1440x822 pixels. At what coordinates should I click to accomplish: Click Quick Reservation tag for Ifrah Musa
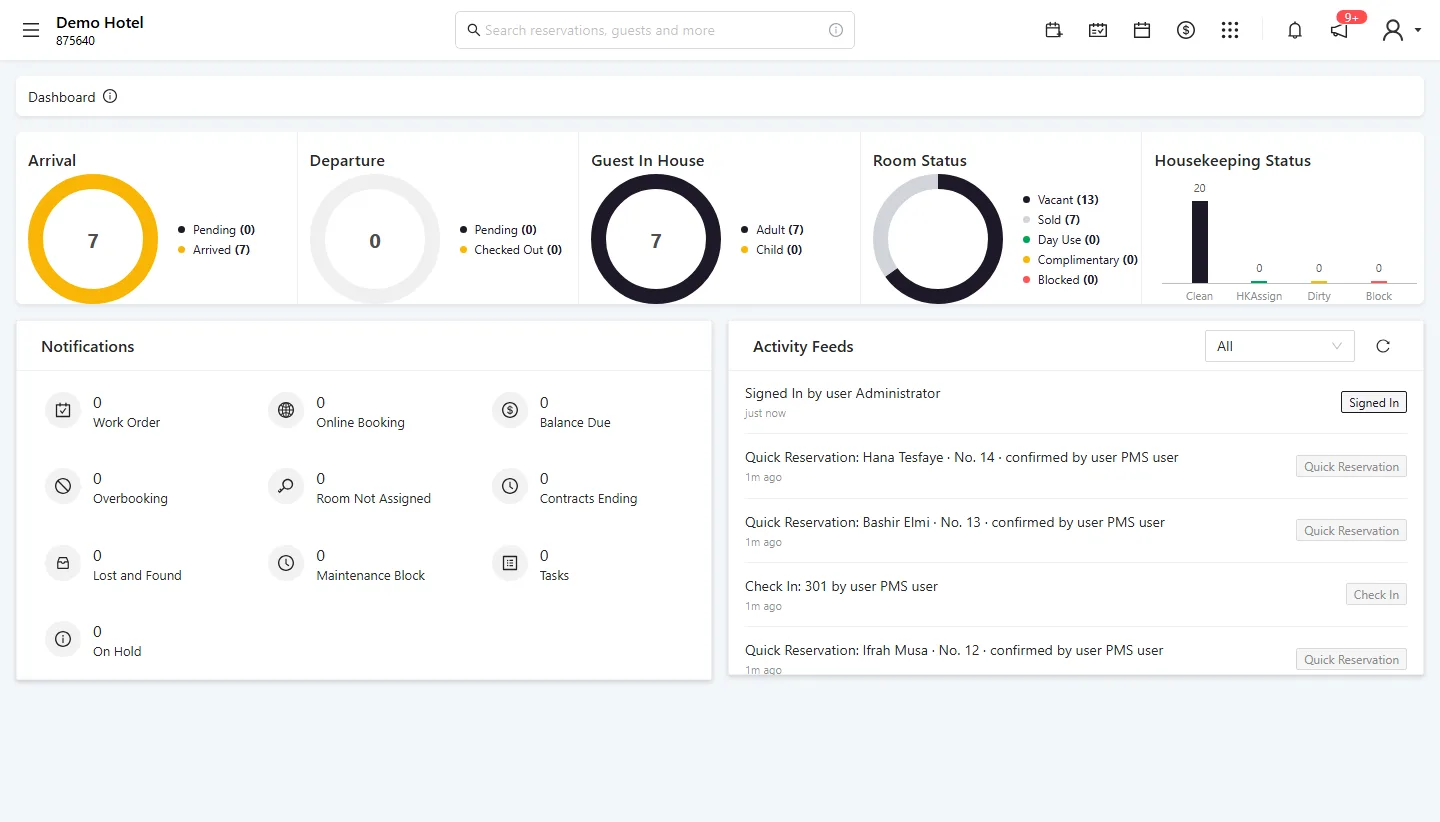tap(1352, 659)
